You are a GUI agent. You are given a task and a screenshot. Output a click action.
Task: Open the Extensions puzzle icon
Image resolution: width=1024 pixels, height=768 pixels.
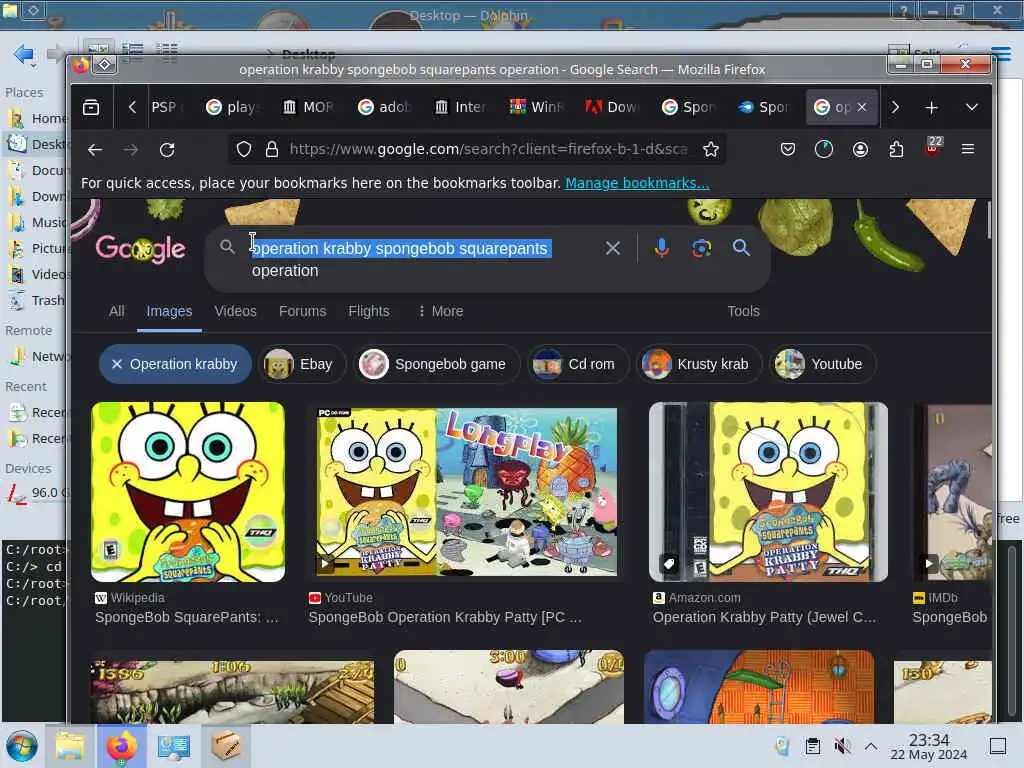point(896,150)
